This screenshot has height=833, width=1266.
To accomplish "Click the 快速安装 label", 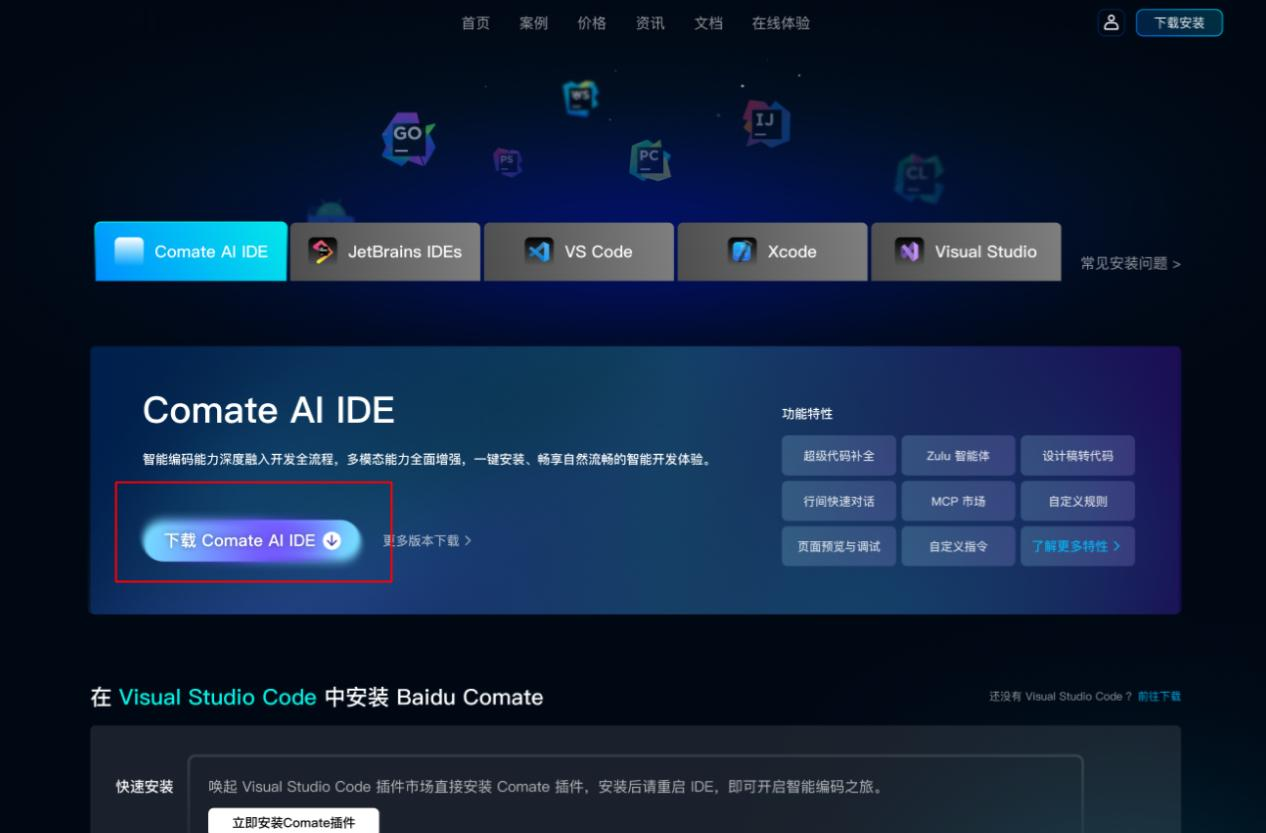I will coord(144,787).
